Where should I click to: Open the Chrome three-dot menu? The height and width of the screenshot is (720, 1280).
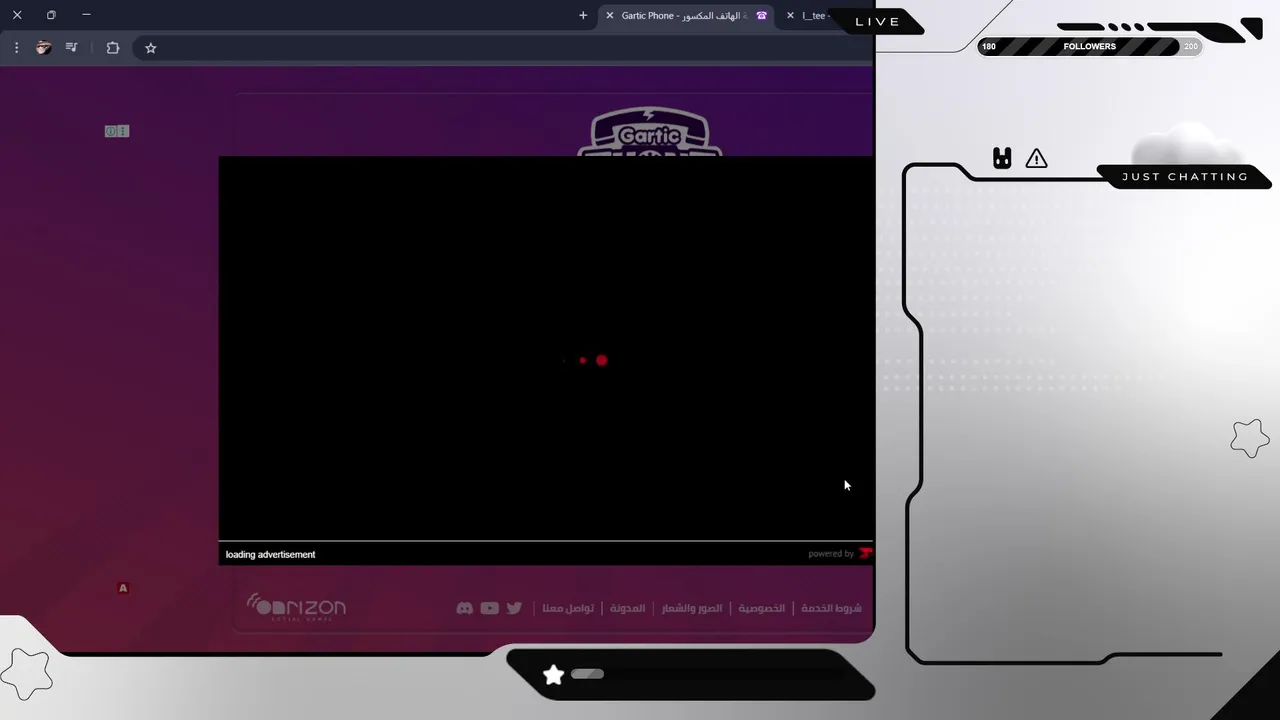coord(16,47)
